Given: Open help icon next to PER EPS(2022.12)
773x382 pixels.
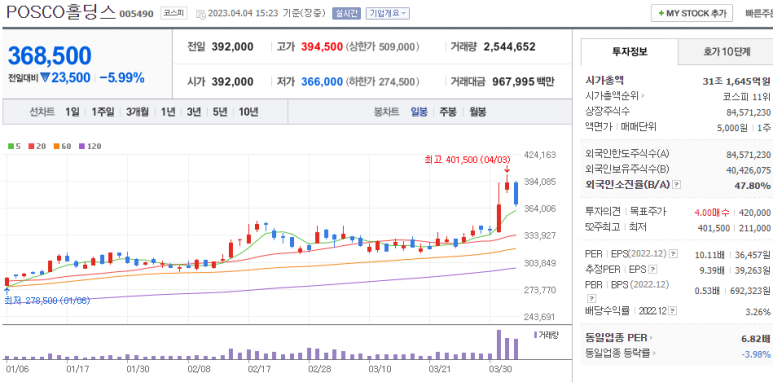Looking at the screenshot, I should pos(674,254).
